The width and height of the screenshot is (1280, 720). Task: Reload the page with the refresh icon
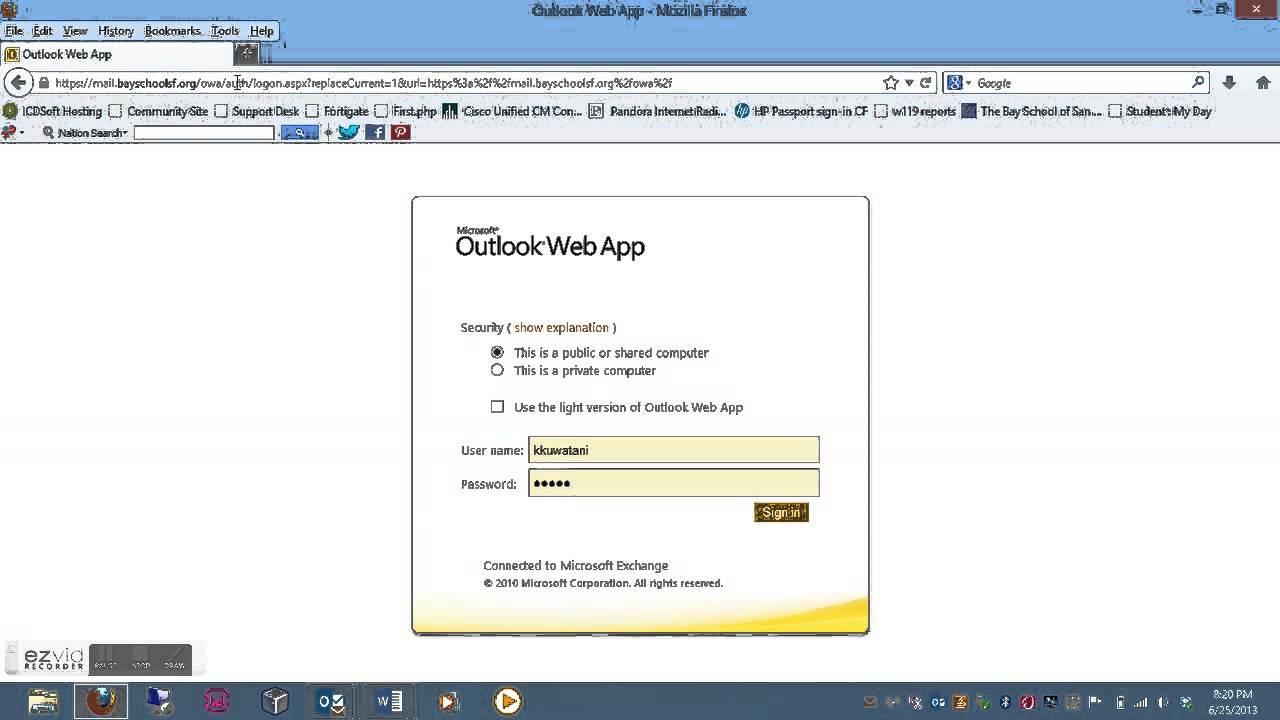pyautogui.click(x=925, y=83)
